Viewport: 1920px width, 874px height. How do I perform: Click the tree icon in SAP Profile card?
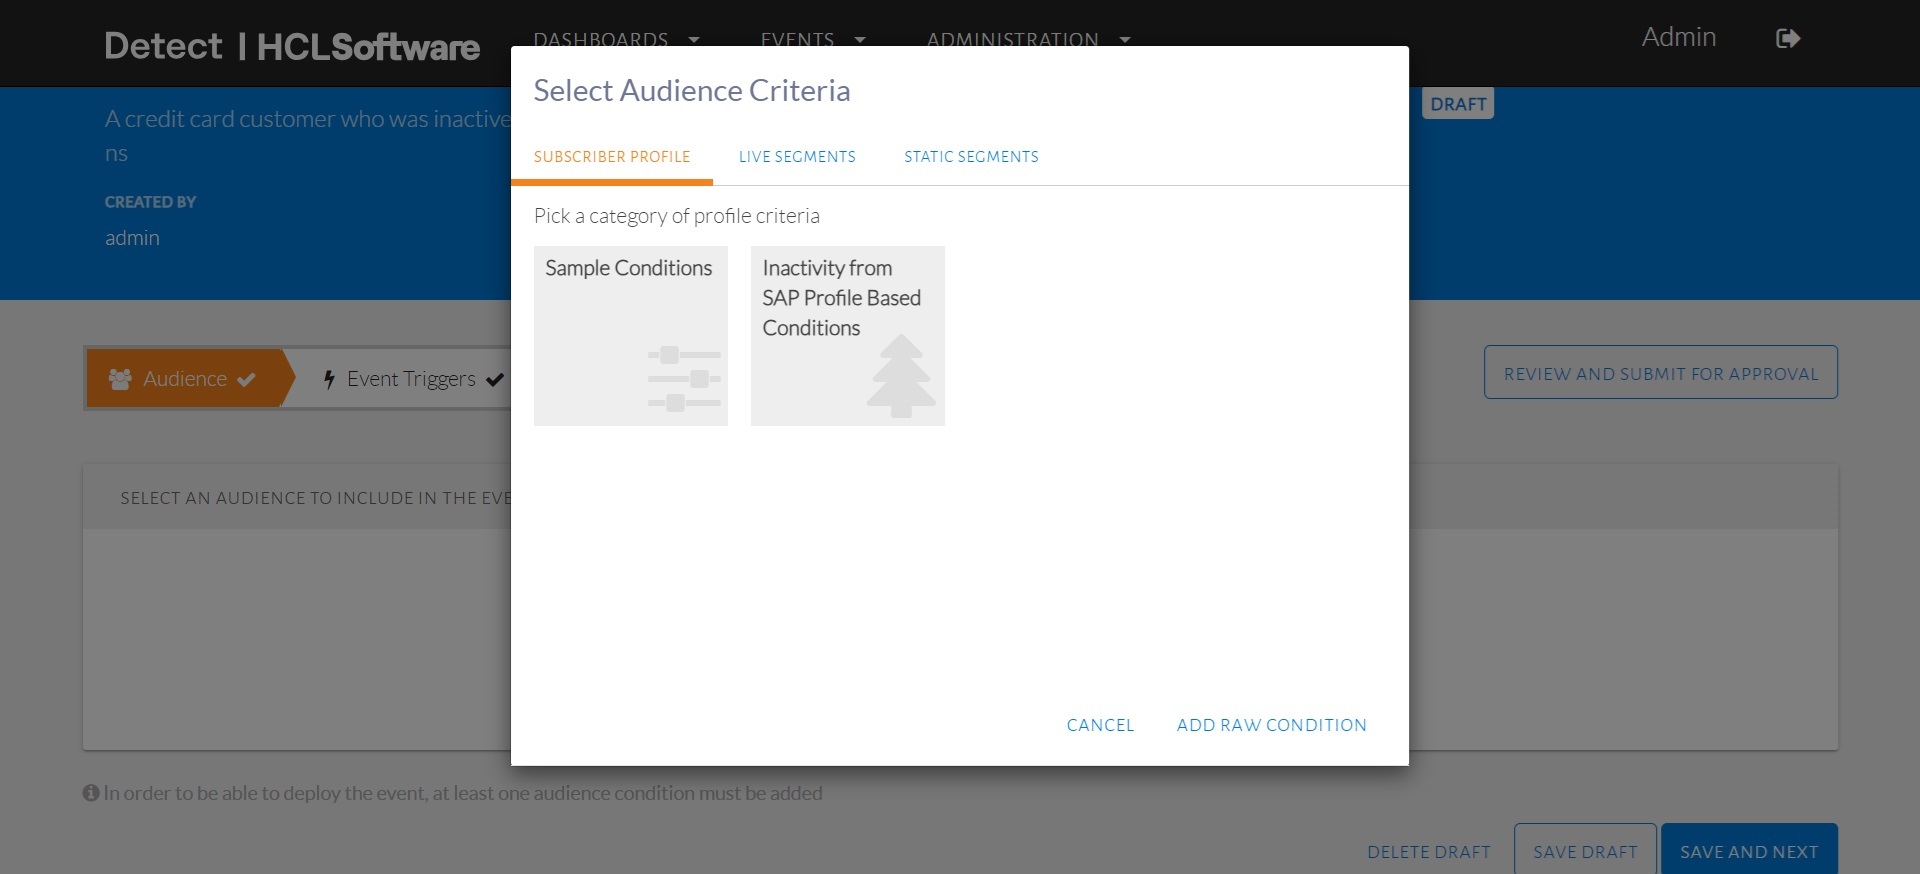(901, 376)
